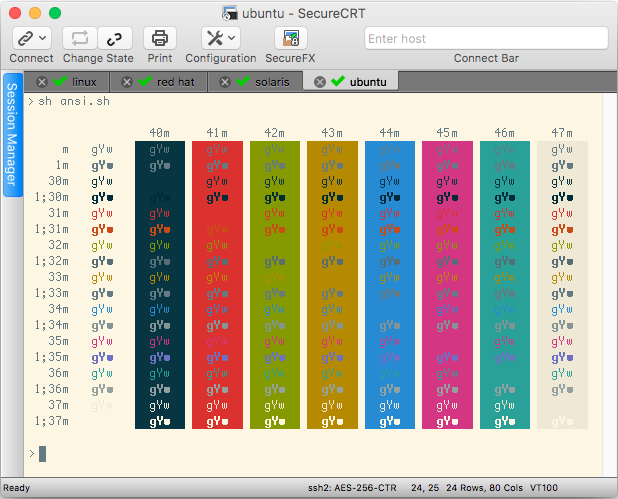The height and width of the screenshot is (499, 618).
Task: Click the 41m red color column
Action: (217, 285)
